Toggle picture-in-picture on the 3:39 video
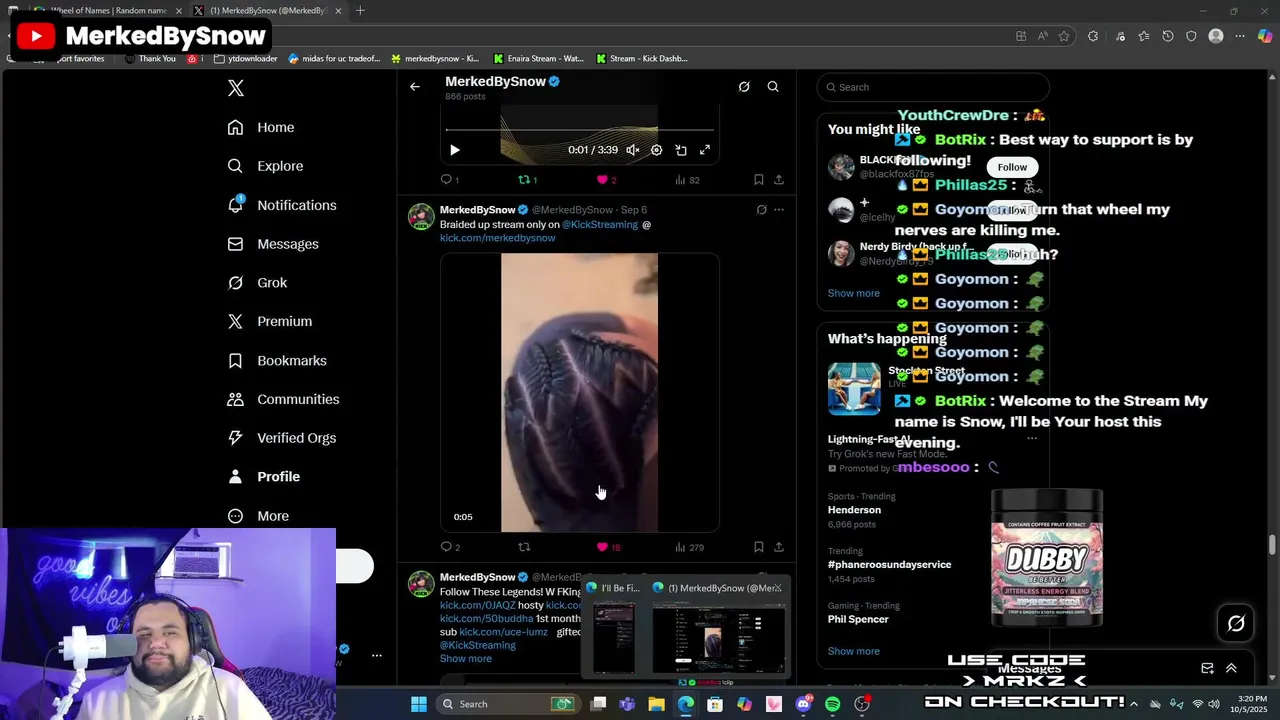1280x720 pixels. (681, 150)
